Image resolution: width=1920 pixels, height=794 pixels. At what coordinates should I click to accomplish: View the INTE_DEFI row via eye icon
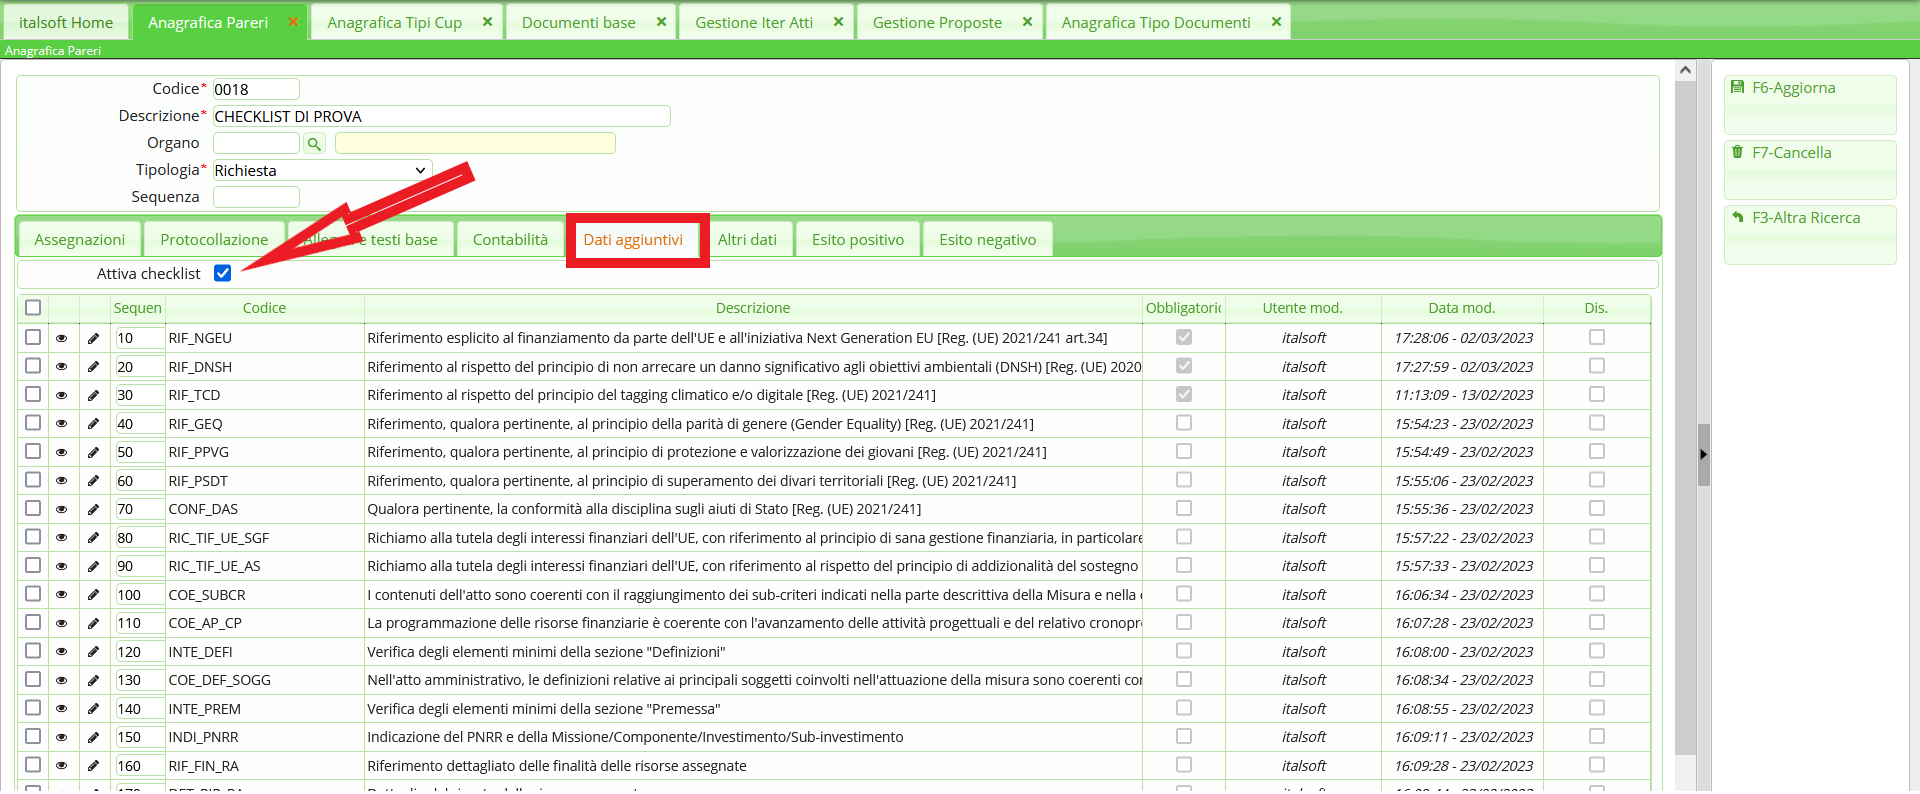click(x=62, y=652)
